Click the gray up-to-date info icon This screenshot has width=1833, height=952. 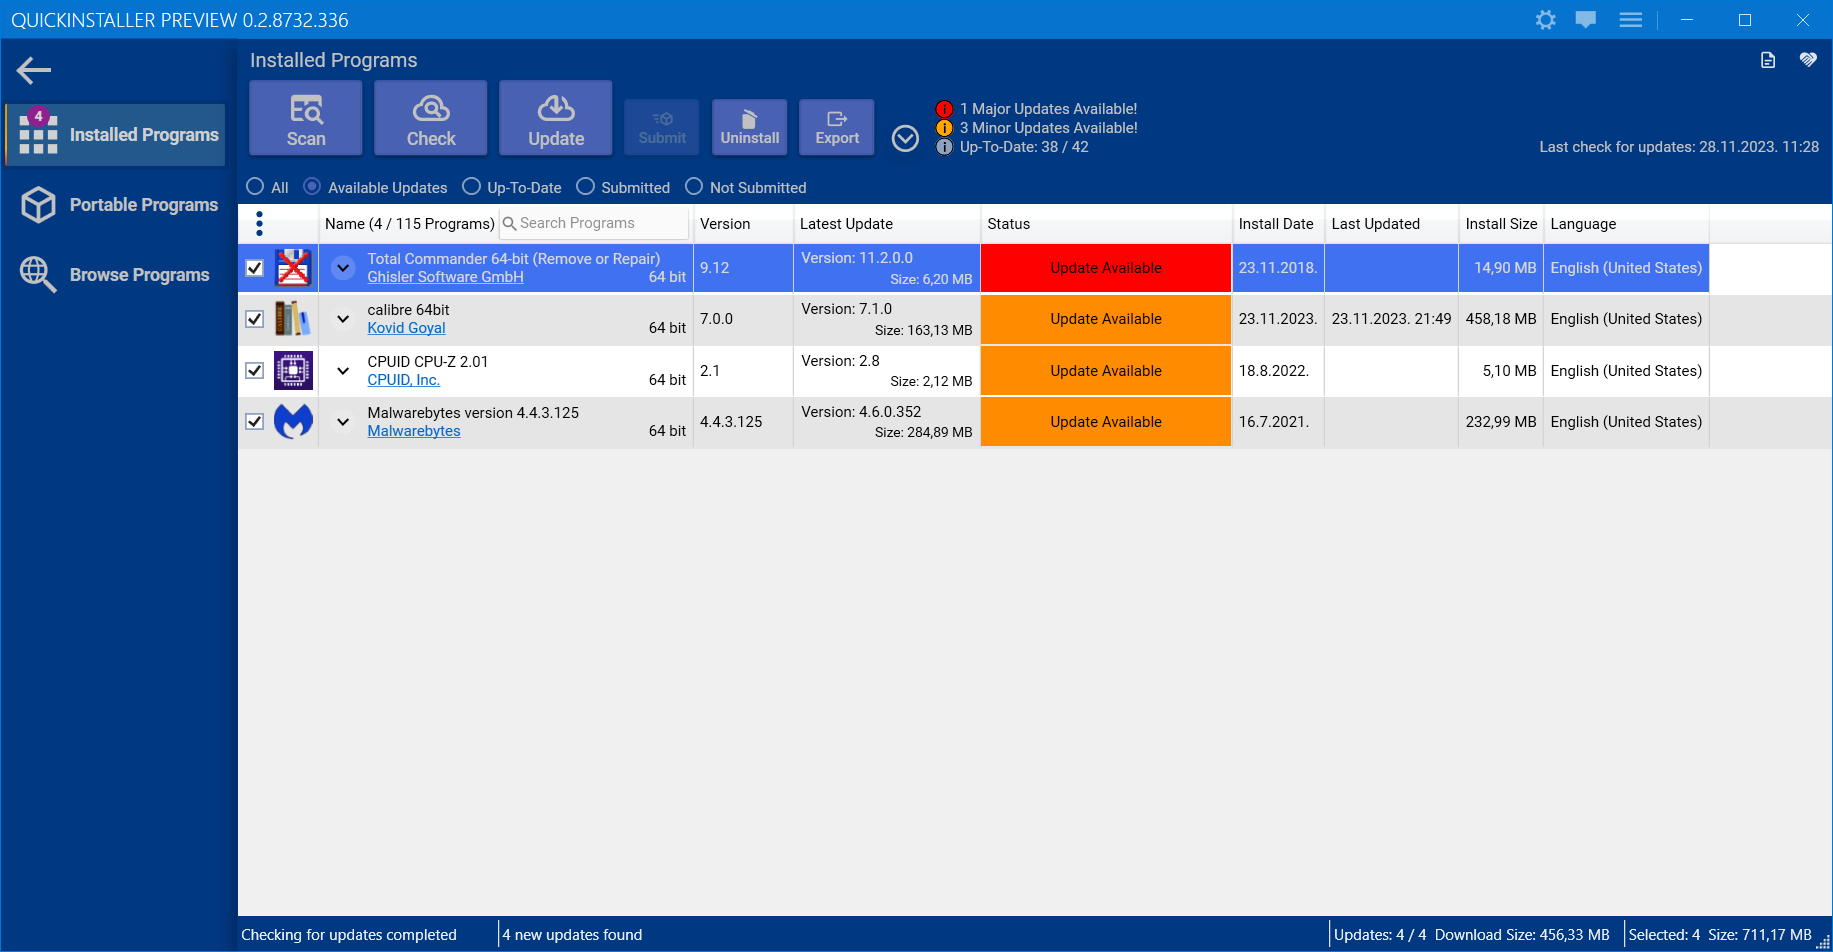click(944, 147)
